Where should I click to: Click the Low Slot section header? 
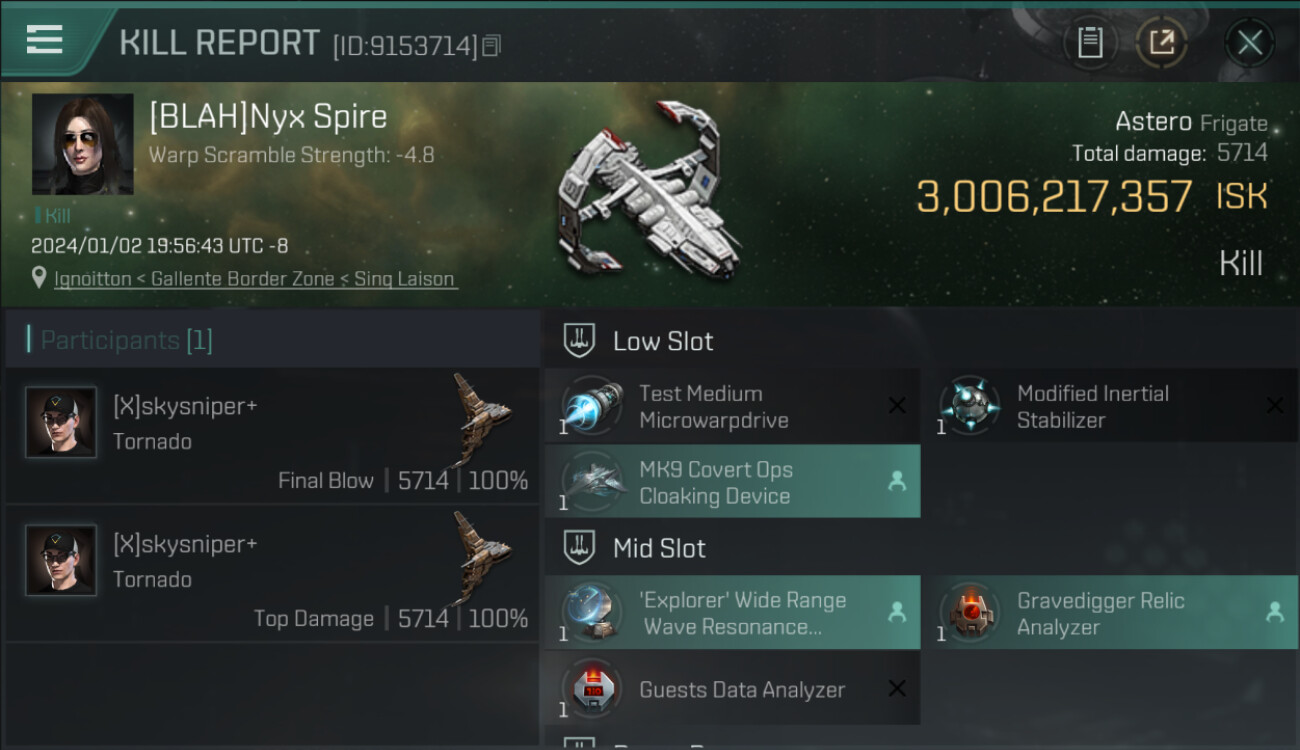point(662,341)
